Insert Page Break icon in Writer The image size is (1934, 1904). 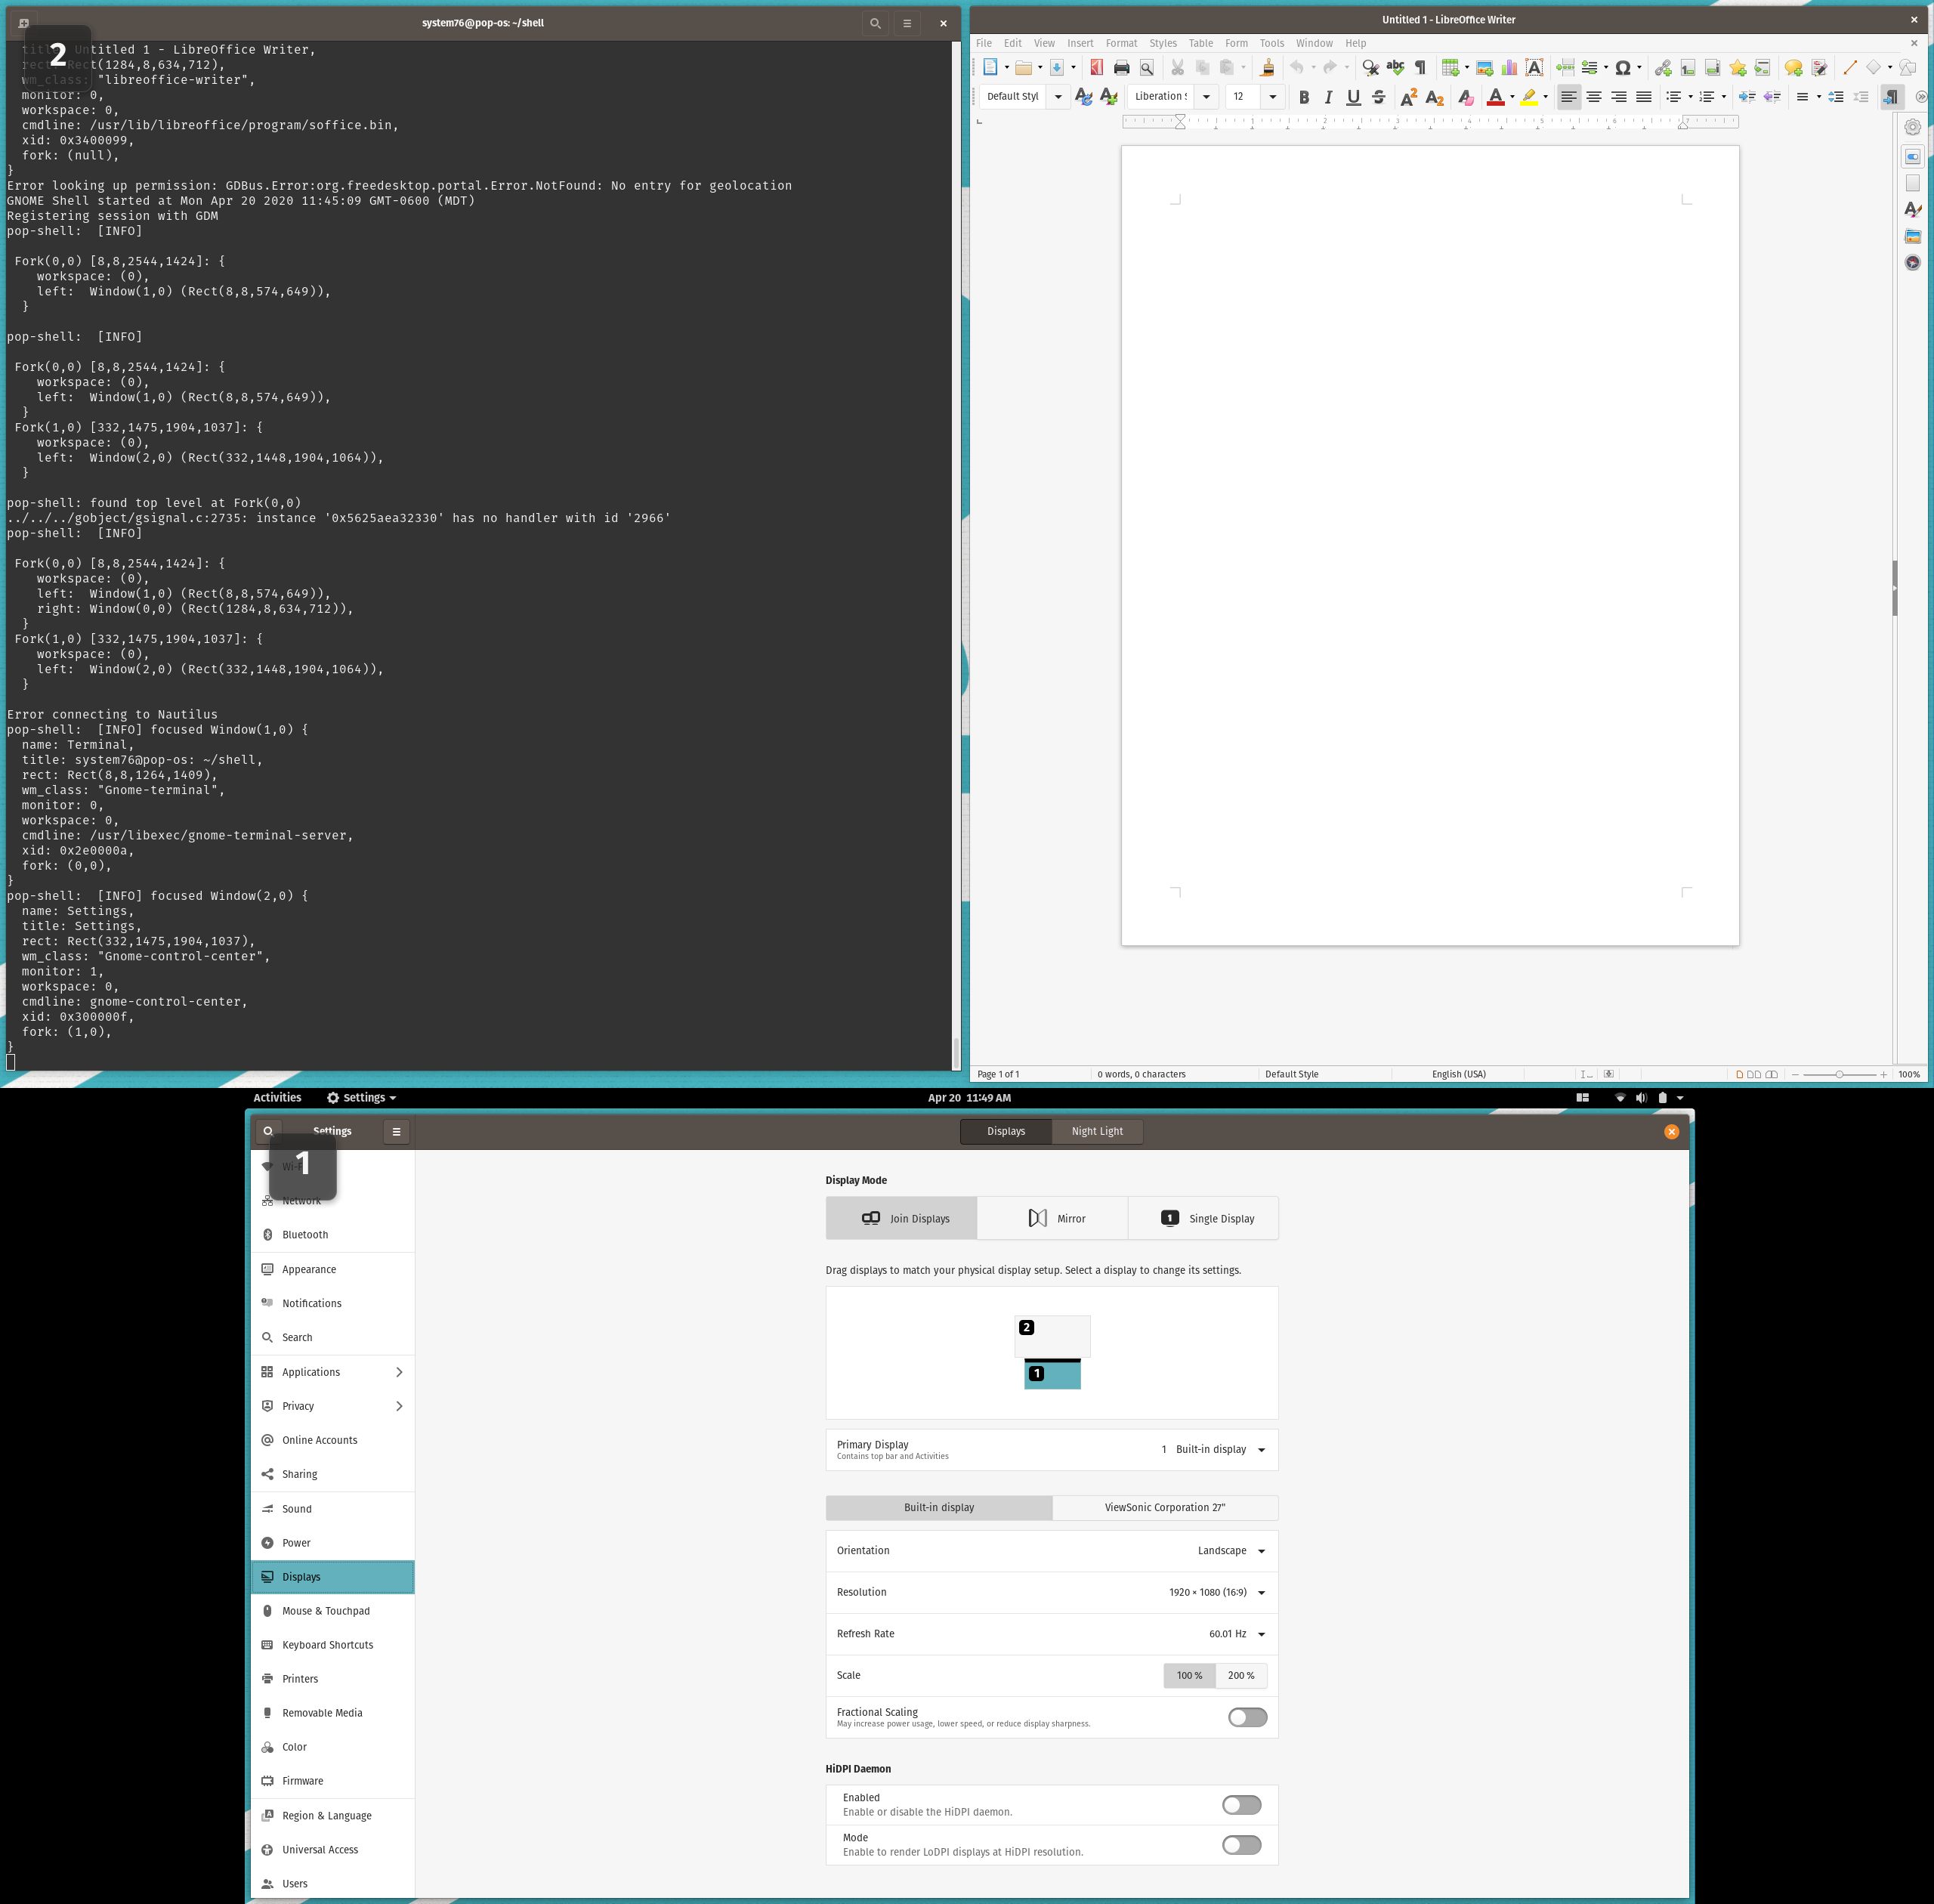1565,68
